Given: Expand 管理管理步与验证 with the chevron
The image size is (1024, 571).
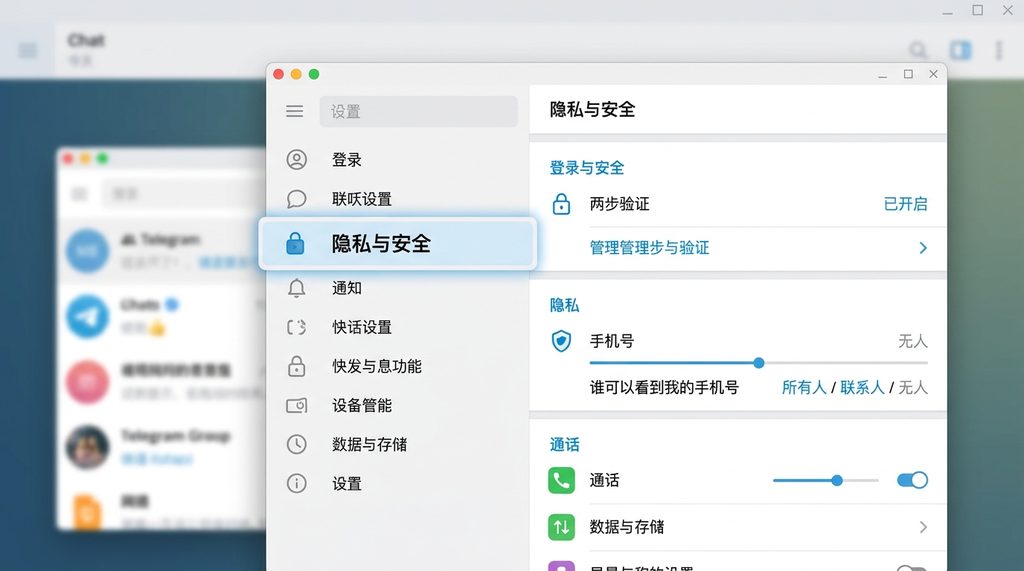Looking at the screenshot, I should pyautogui.click(x=923, y=248).
